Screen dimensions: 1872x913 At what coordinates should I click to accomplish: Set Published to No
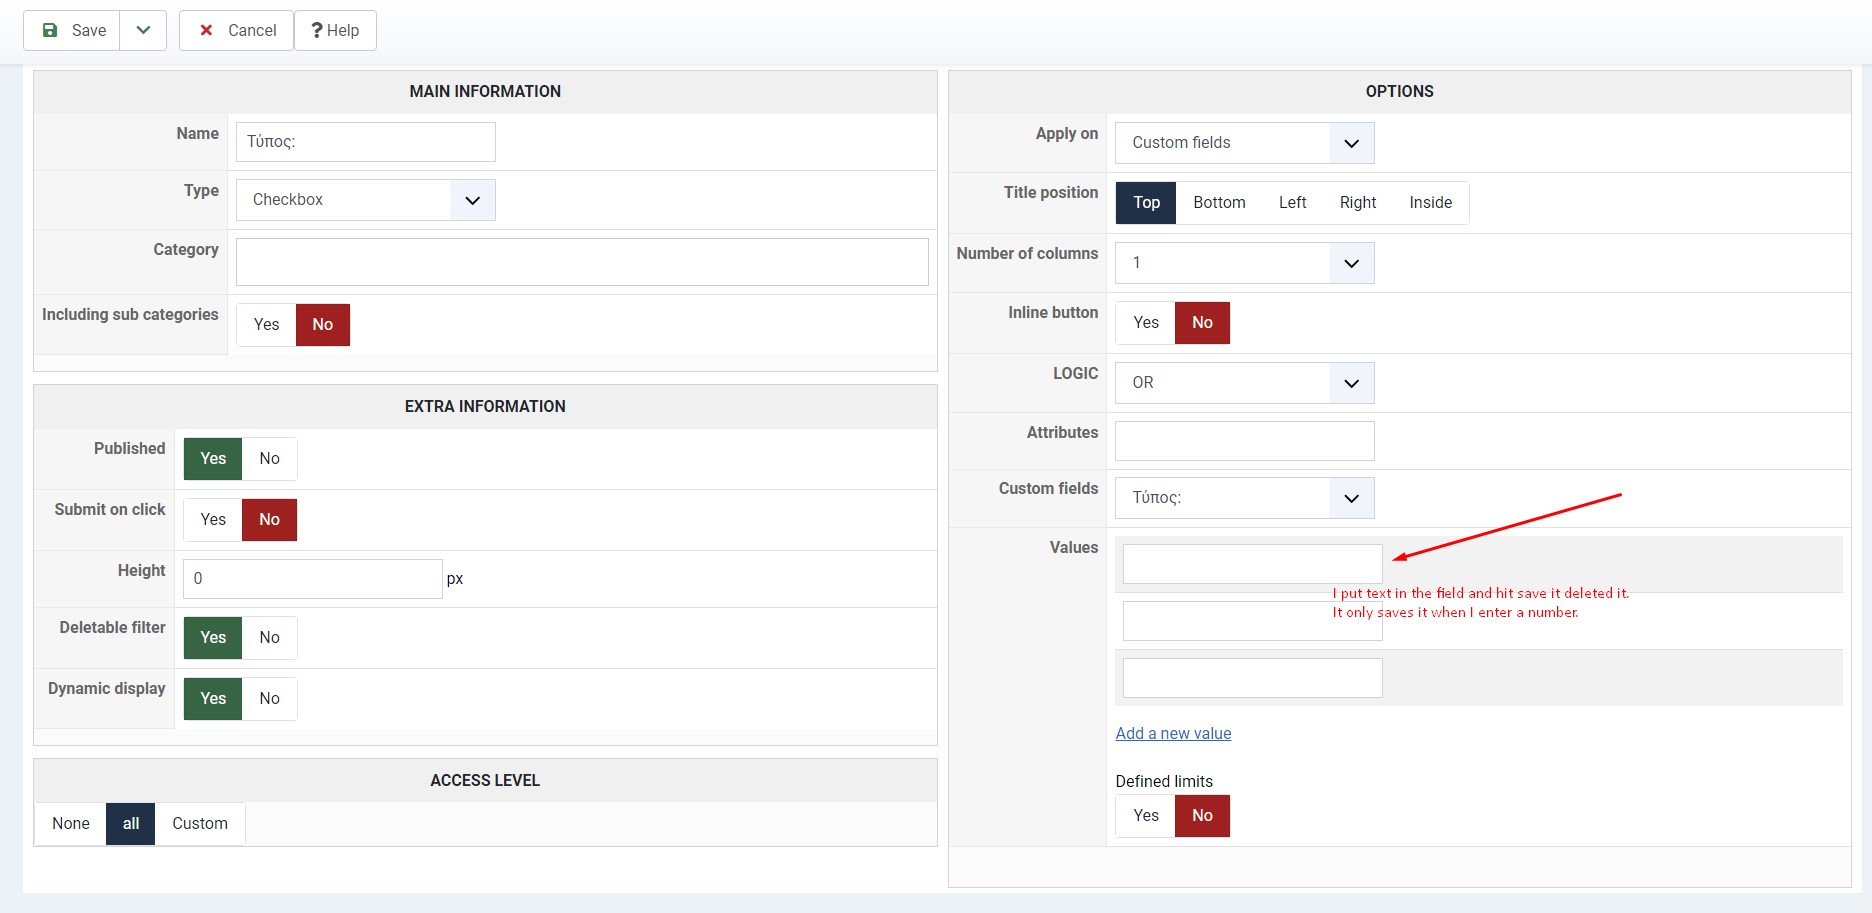pyautogui.click(x=269, y=458)
